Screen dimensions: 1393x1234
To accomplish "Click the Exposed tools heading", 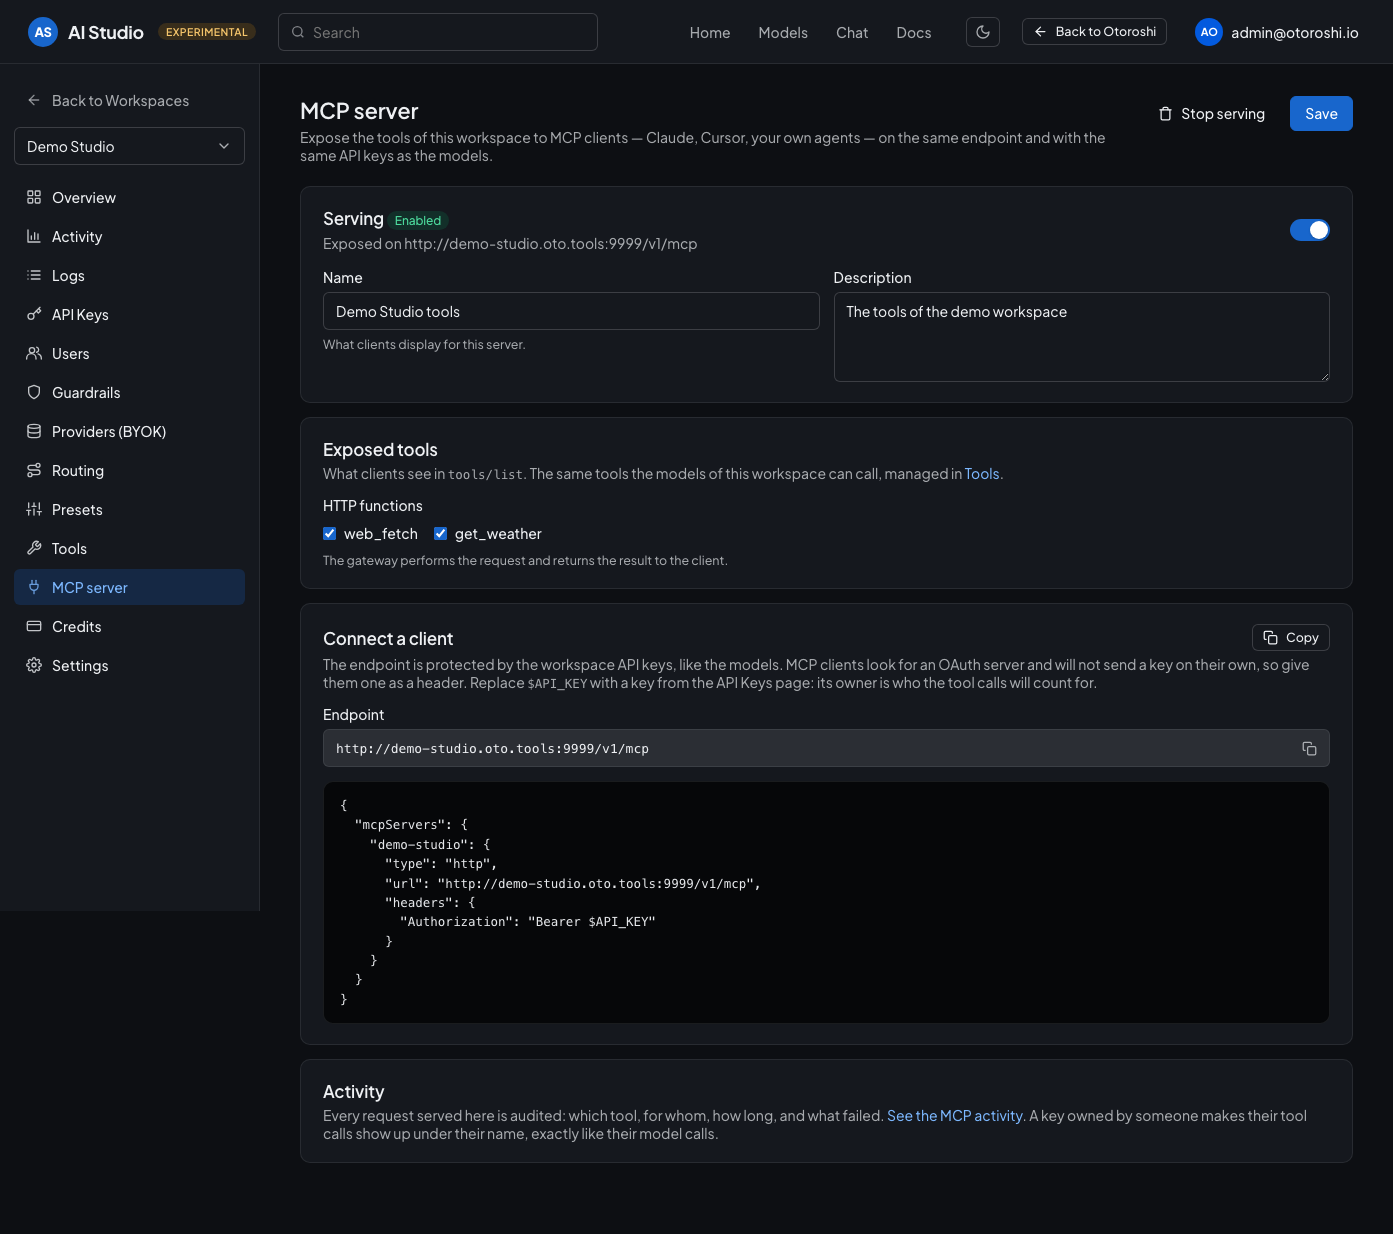I will (x=380, y=450).
